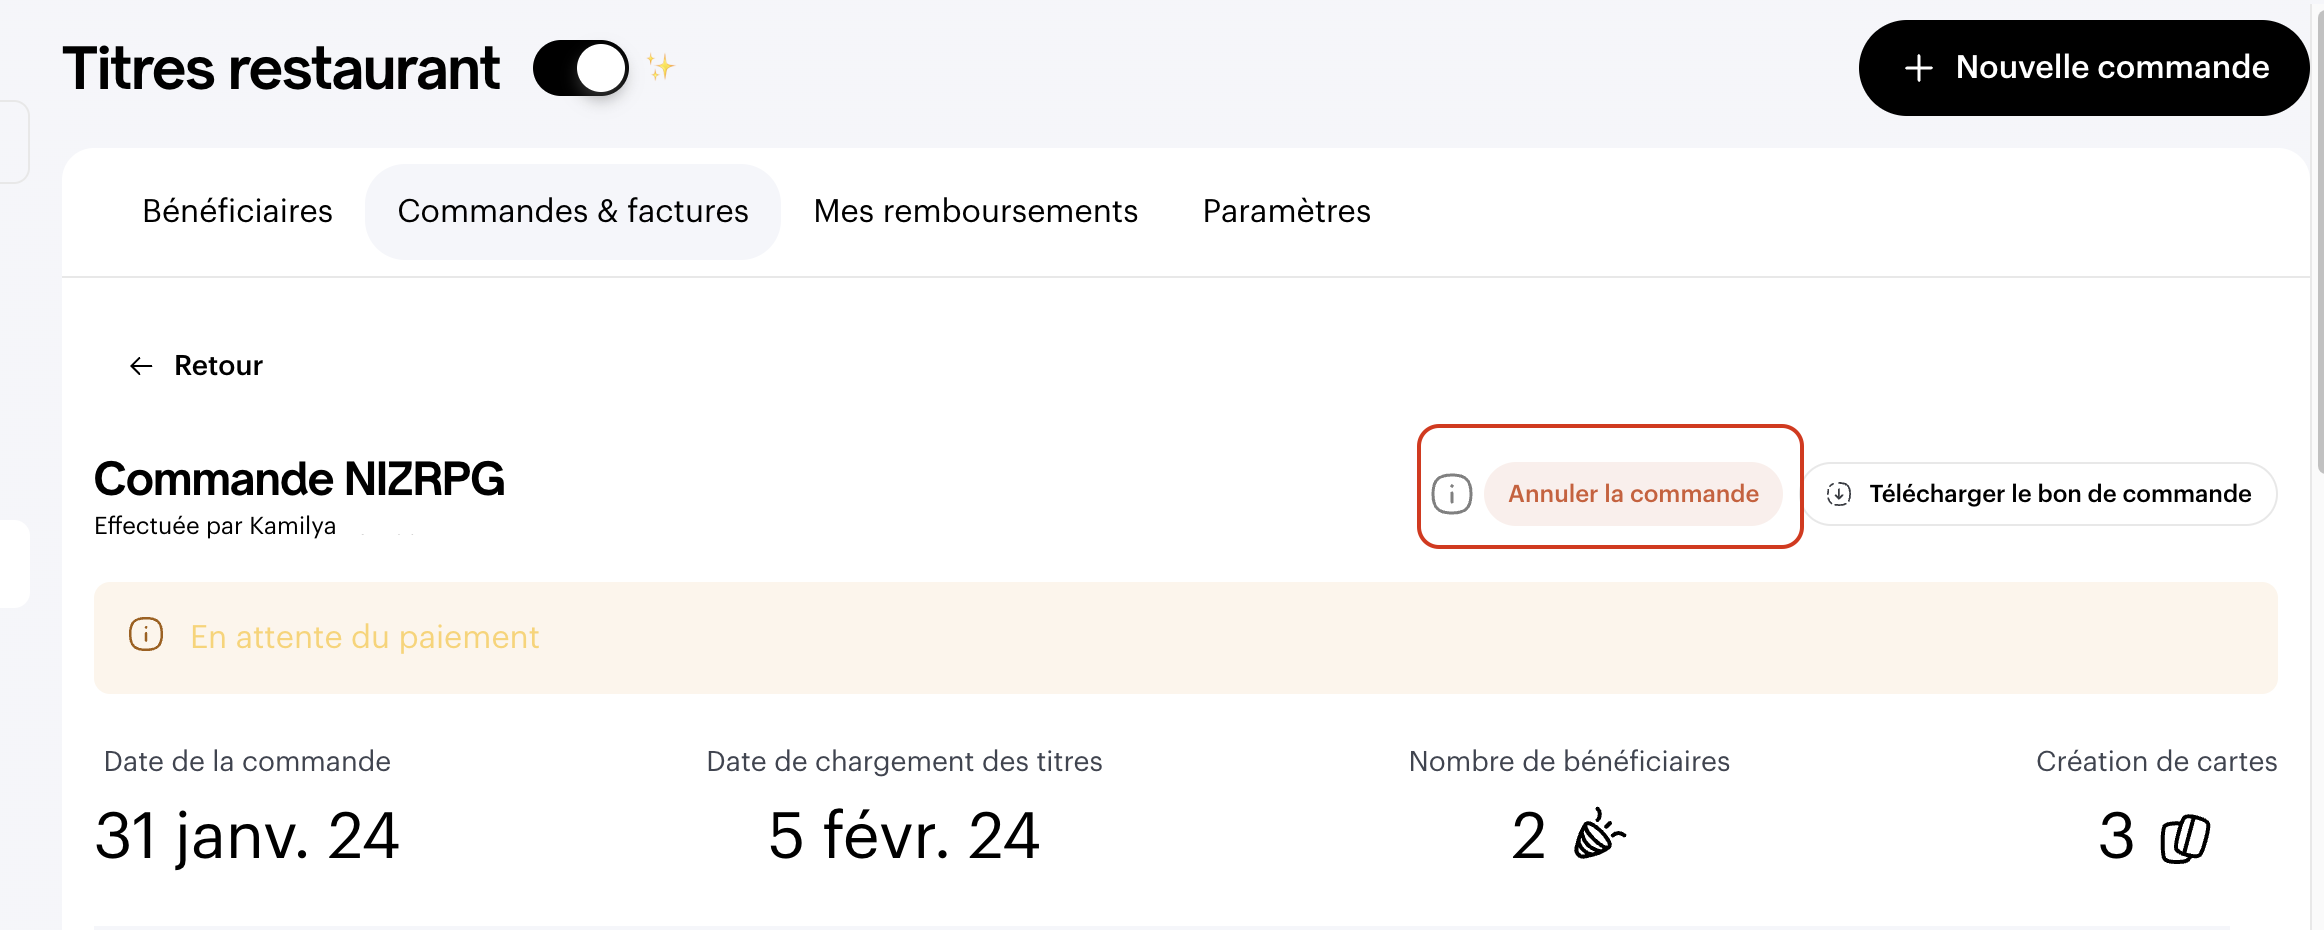Click the Nouvelle commande button label
Screen dimensions: 2324x930
pos(2112,67)
